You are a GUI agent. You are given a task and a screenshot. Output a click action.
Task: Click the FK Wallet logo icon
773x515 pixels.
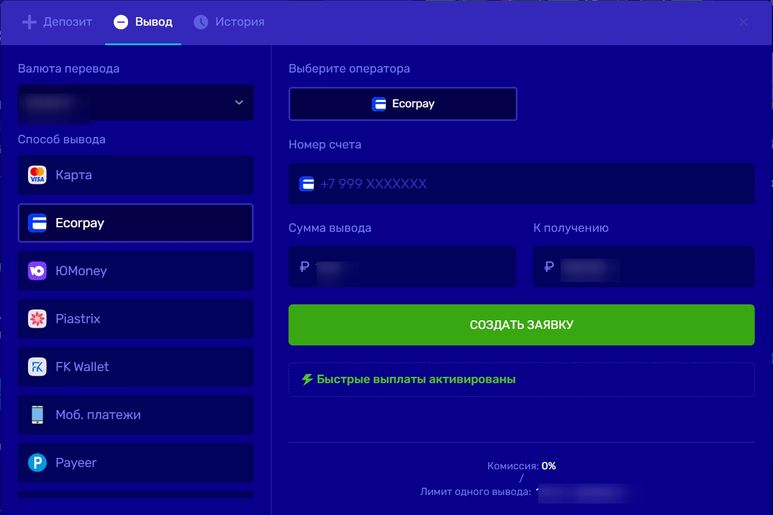[x=37, y=367]
